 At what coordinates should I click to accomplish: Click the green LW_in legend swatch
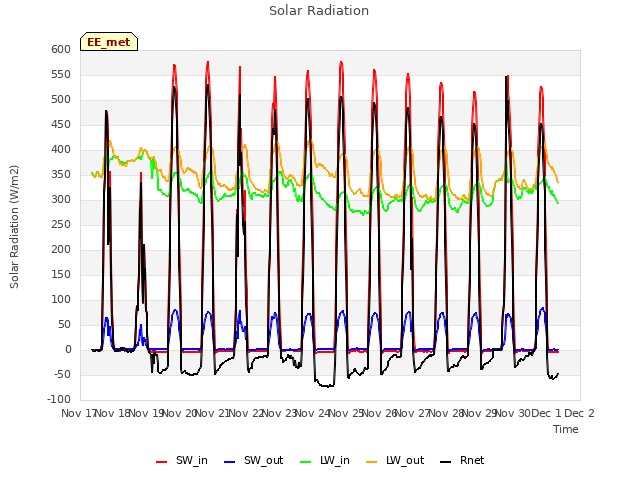click(x=306, y=462)
